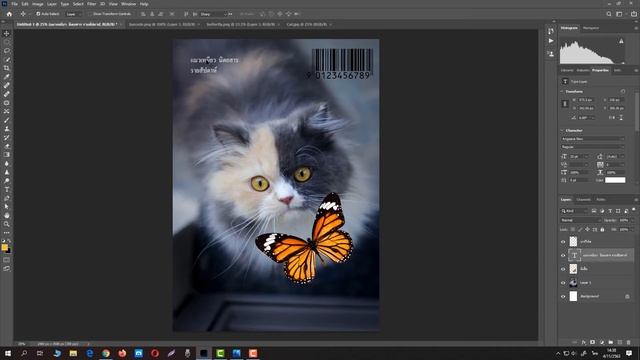Viewport: 640px width, 360px height.
Task: Toggle the Auto-Select checkbox
Action: click(38, 14)
